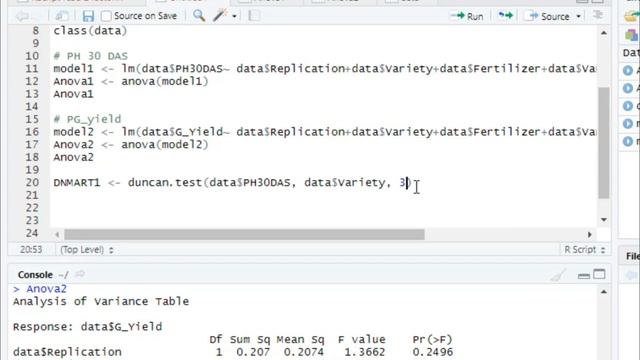
Task: Click the horizontal scroll right arrow
Action: [x=589, y=234]
